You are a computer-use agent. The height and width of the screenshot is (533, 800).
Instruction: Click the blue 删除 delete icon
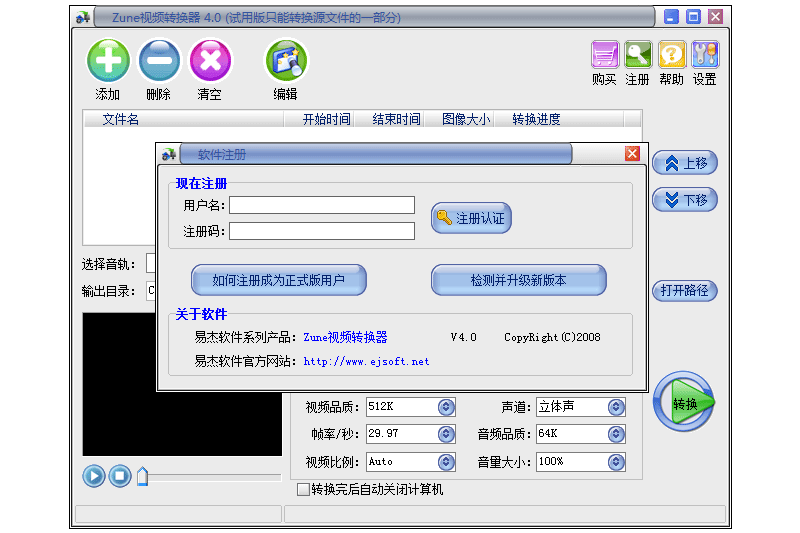(159, 61)
